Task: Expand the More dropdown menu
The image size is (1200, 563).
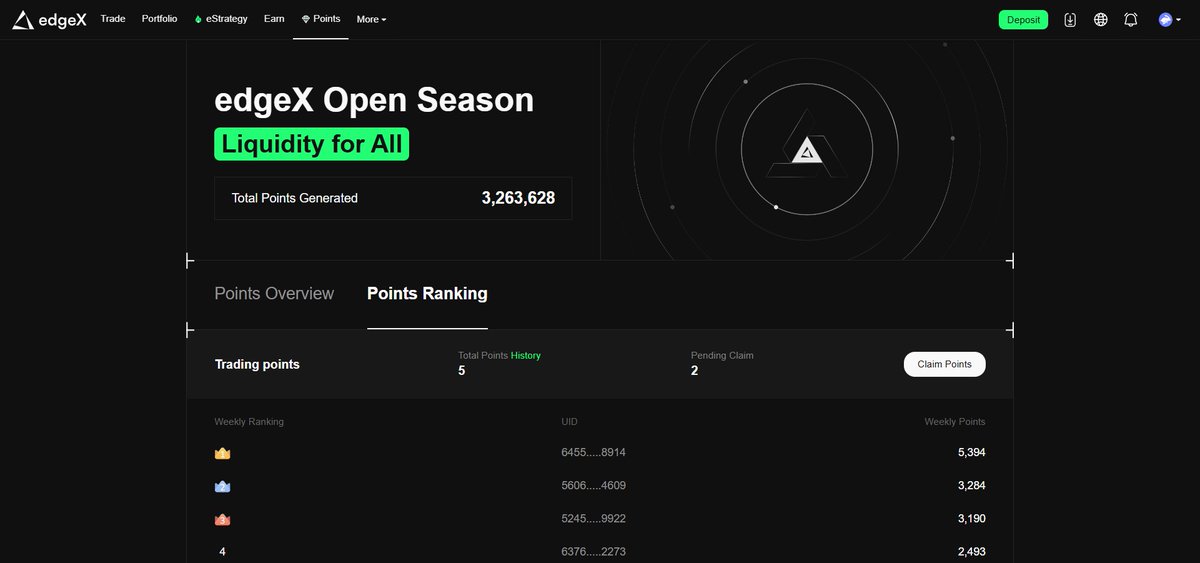Action: [x=371, y=19]
